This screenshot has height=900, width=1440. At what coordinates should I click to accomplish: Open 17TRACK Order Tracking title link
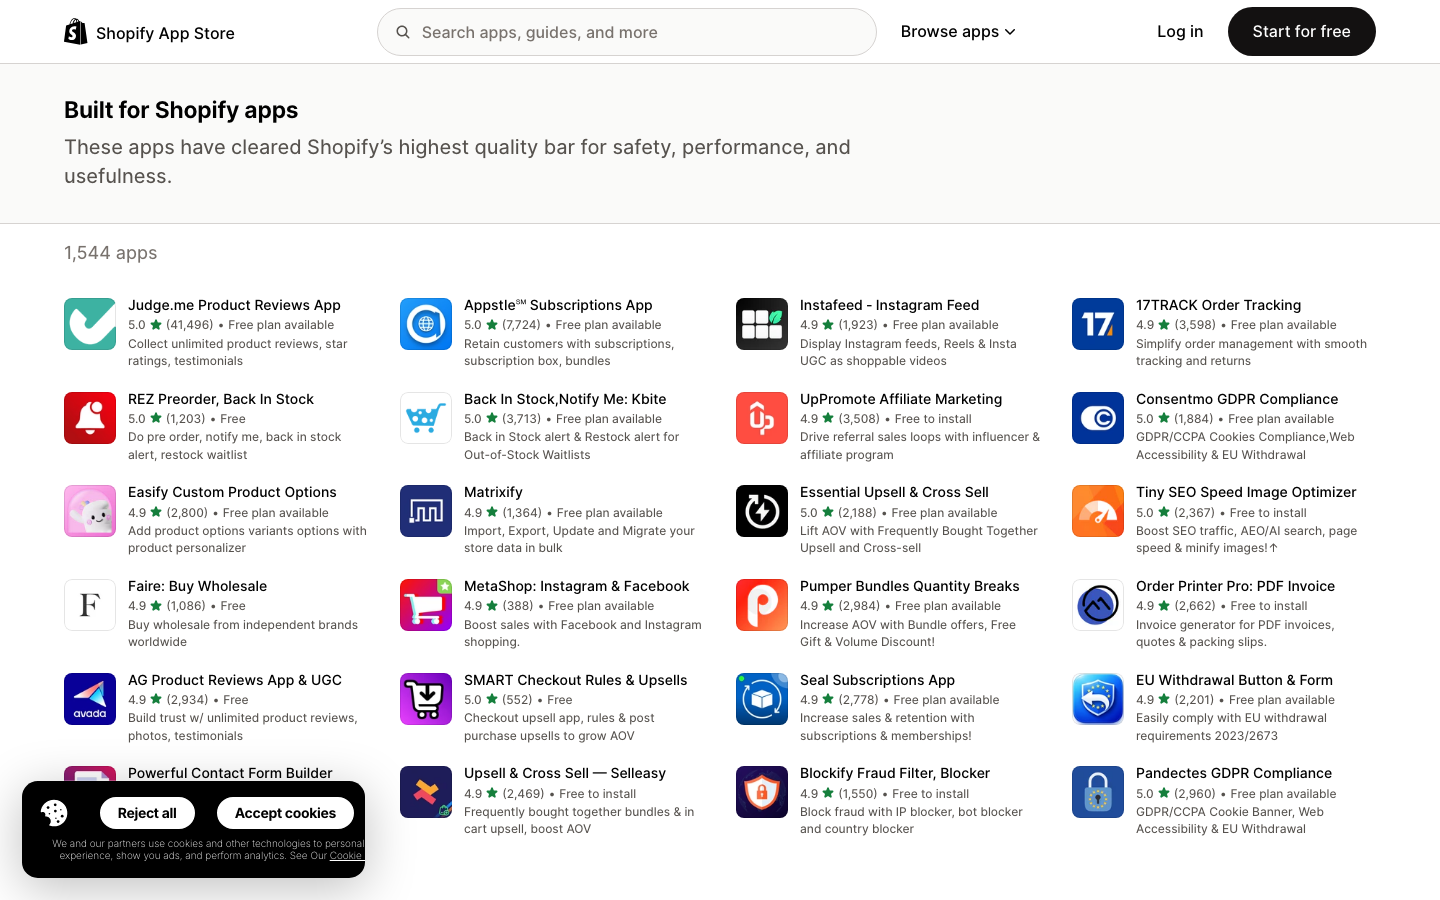pos(1218,305)
